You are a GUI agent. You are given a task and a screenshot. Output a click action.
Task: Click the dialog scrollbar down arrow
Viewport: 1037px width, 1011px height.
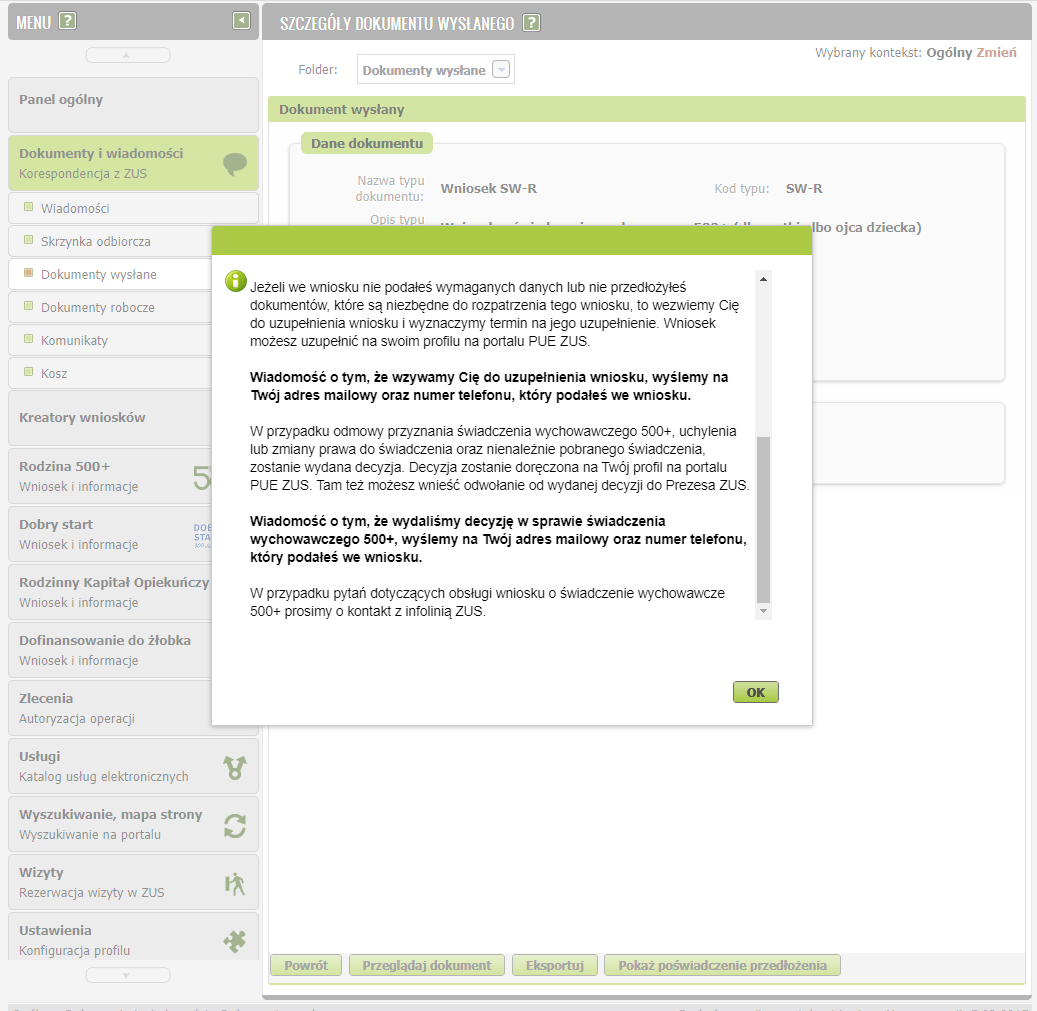[x=764, y=610]
